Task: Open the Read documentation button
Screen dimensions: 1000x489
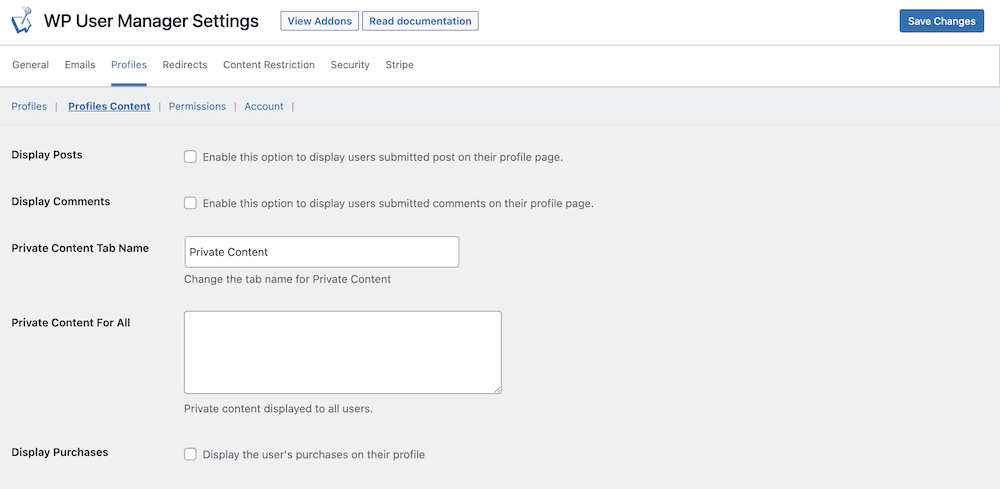Action: tap(420, 21)
